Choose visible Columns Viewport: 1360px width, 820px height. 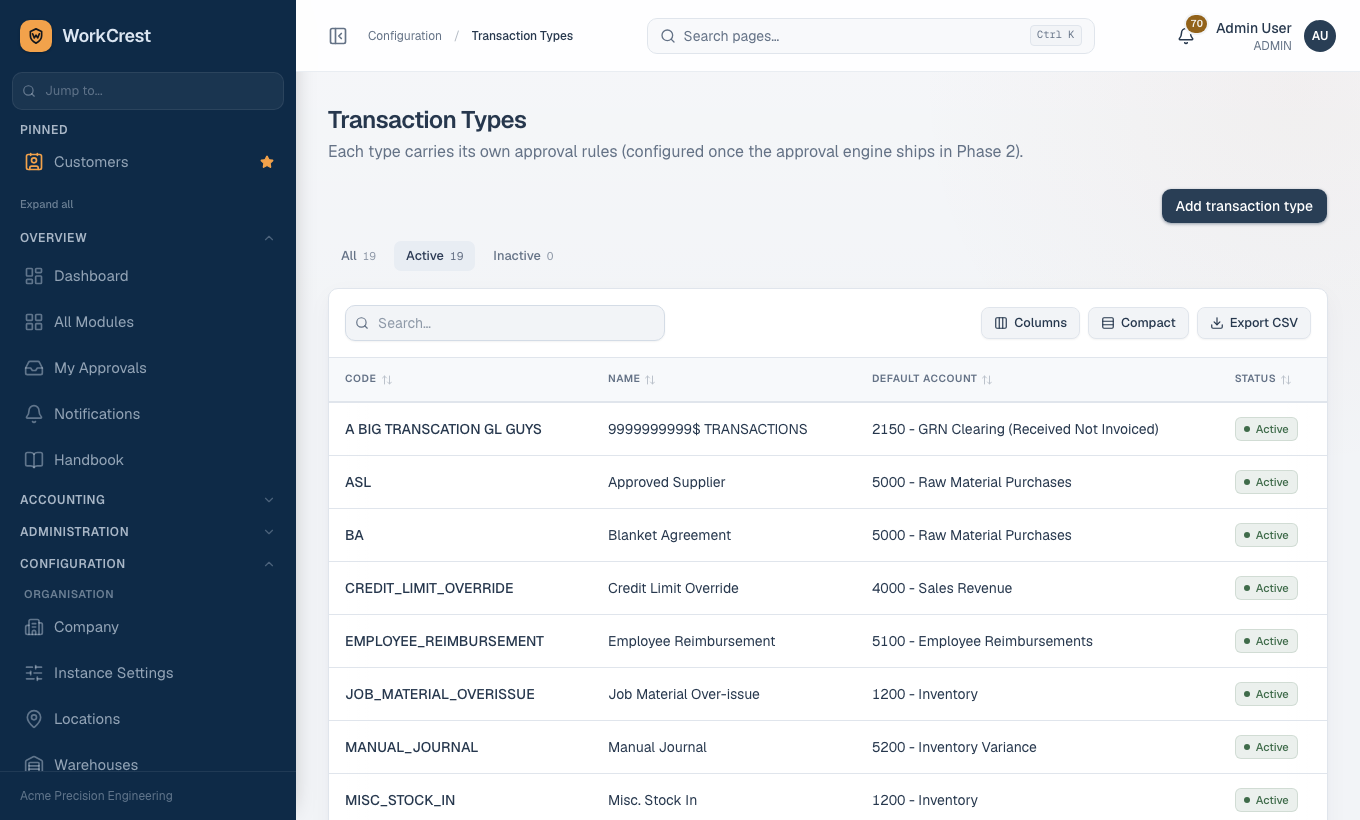[1030, 323]
